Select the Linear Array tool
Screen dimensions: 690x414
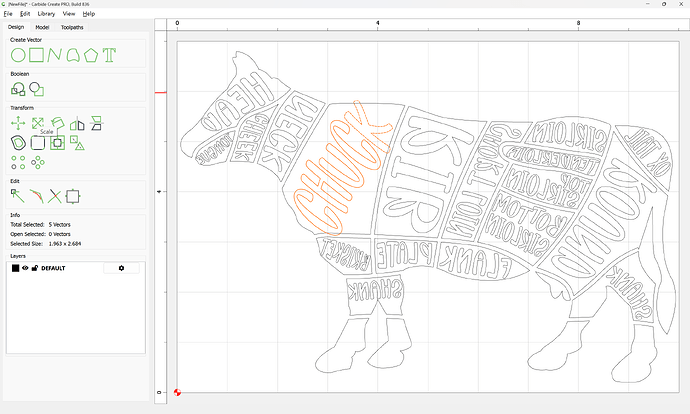click(x=17, y=161)
